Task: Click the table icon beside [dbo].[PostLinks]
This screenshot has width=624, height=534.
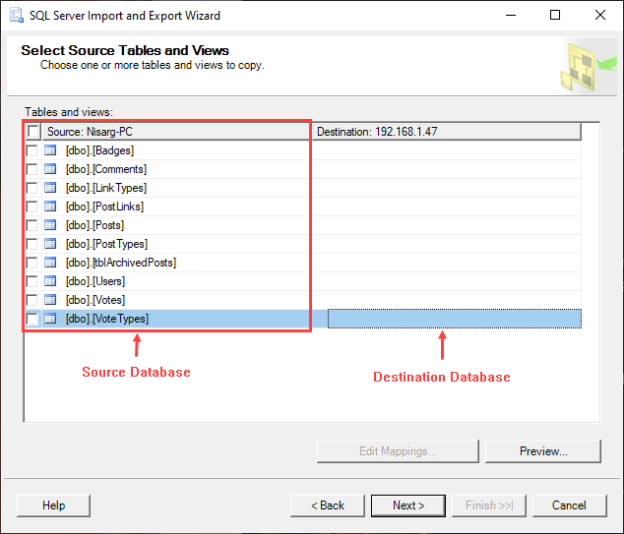Action: [50, 207]
